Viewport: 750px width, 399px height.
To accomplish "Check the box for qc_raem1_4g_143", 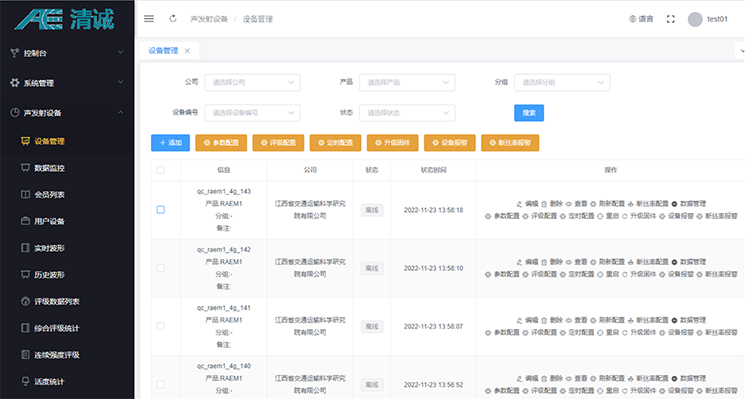I will click(161, 210).
